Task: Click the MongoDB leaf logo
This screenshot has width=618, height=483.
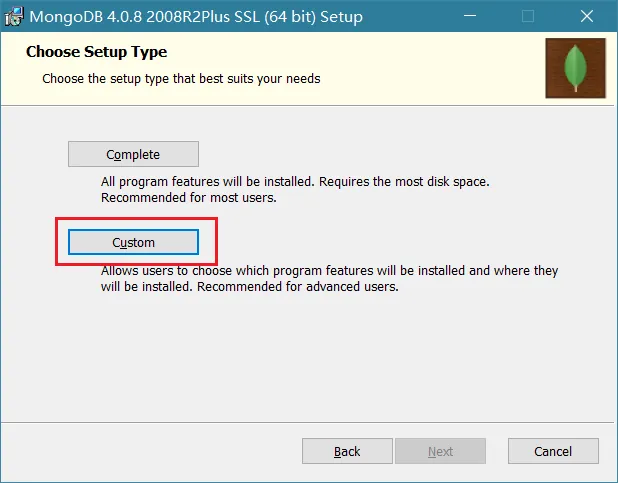Action: click(x=575, y=68)
